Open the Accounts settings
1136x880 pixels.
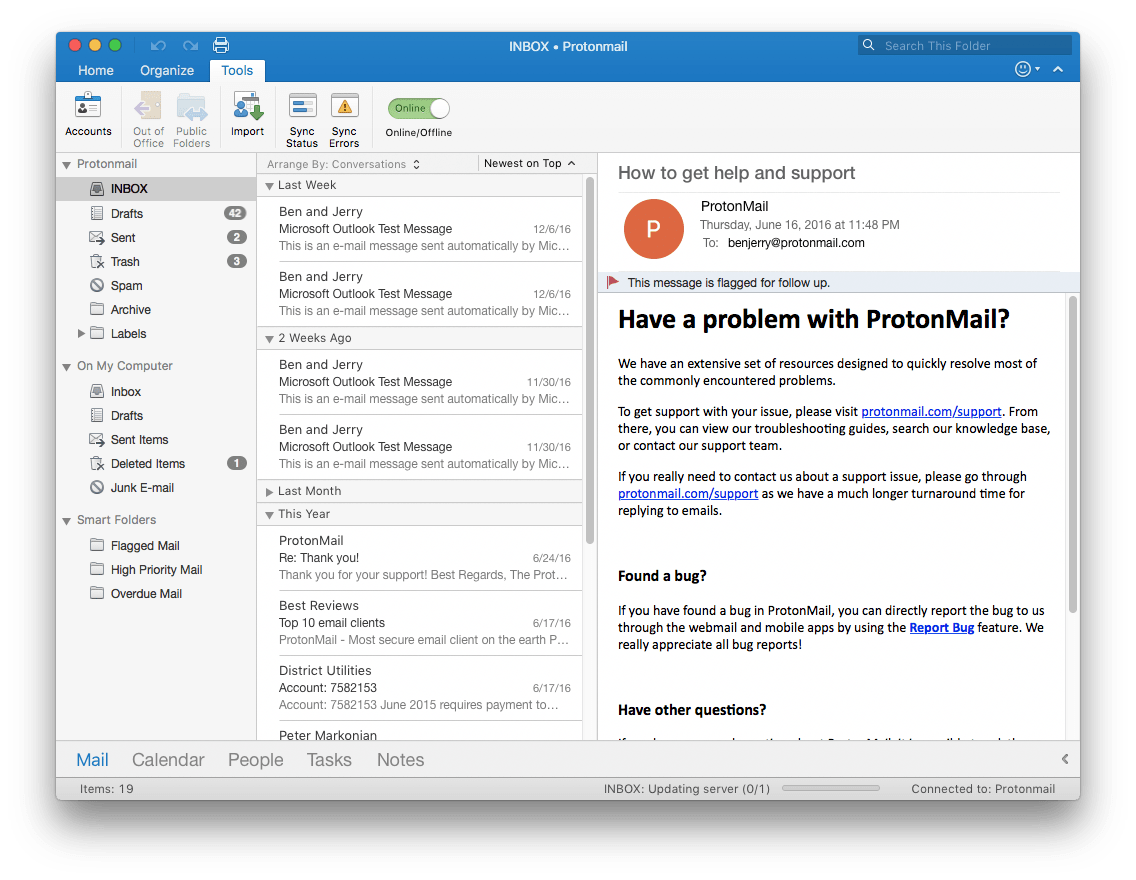(88, 115)
